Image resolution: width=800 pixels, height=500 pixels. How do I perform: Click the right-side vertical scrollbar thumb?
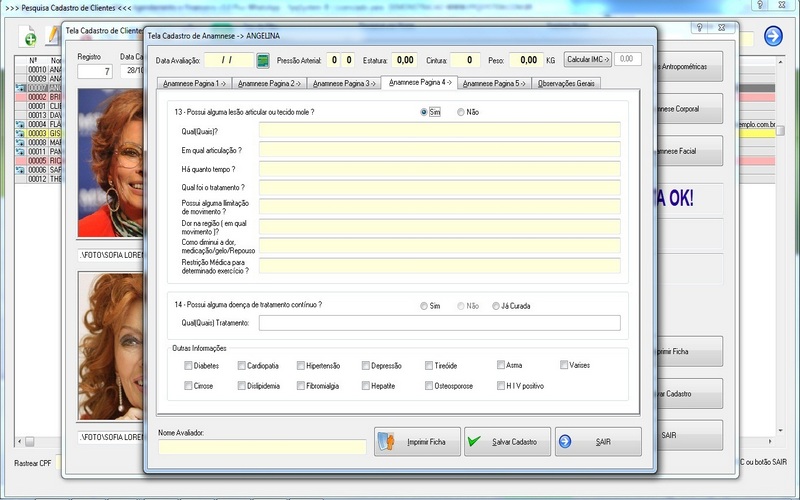click(780, 131)
